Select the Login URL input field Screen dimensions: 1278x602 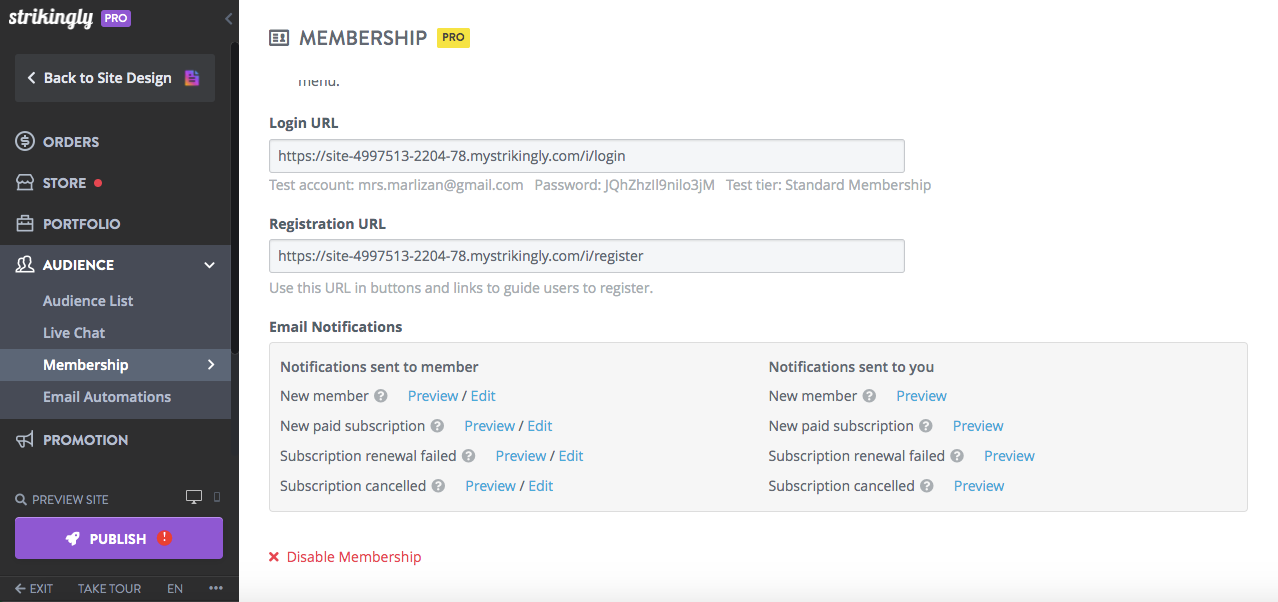pos(585,155)
